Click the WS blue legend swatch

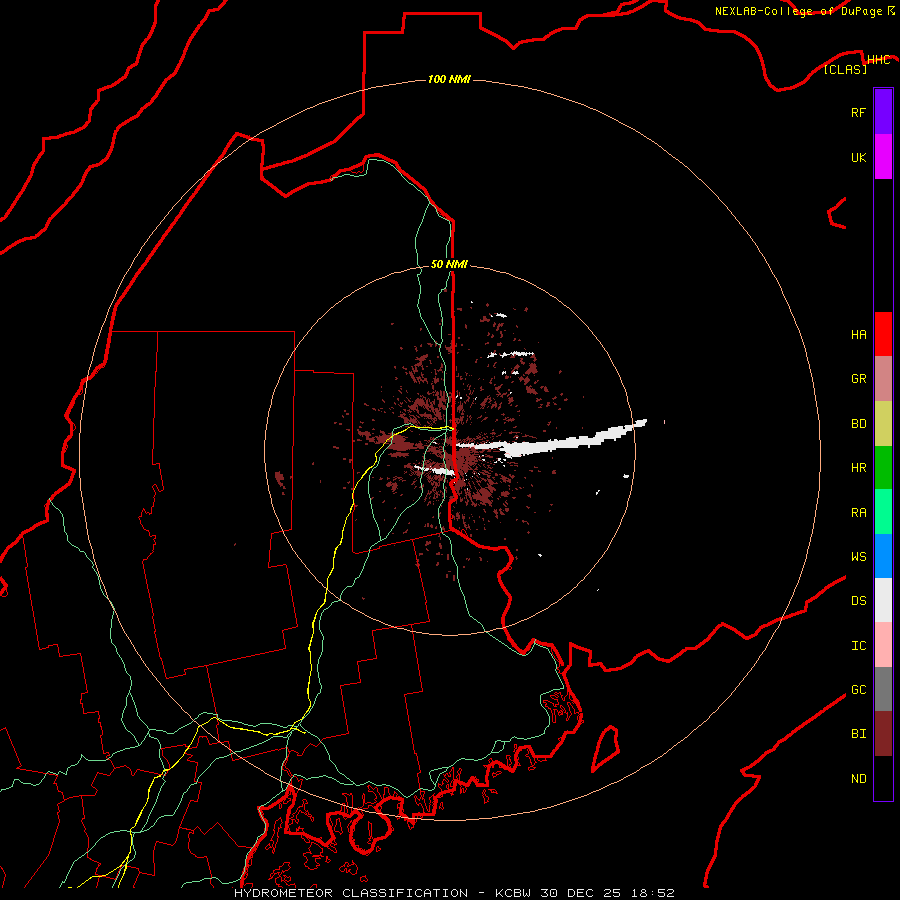coord(883,556)
